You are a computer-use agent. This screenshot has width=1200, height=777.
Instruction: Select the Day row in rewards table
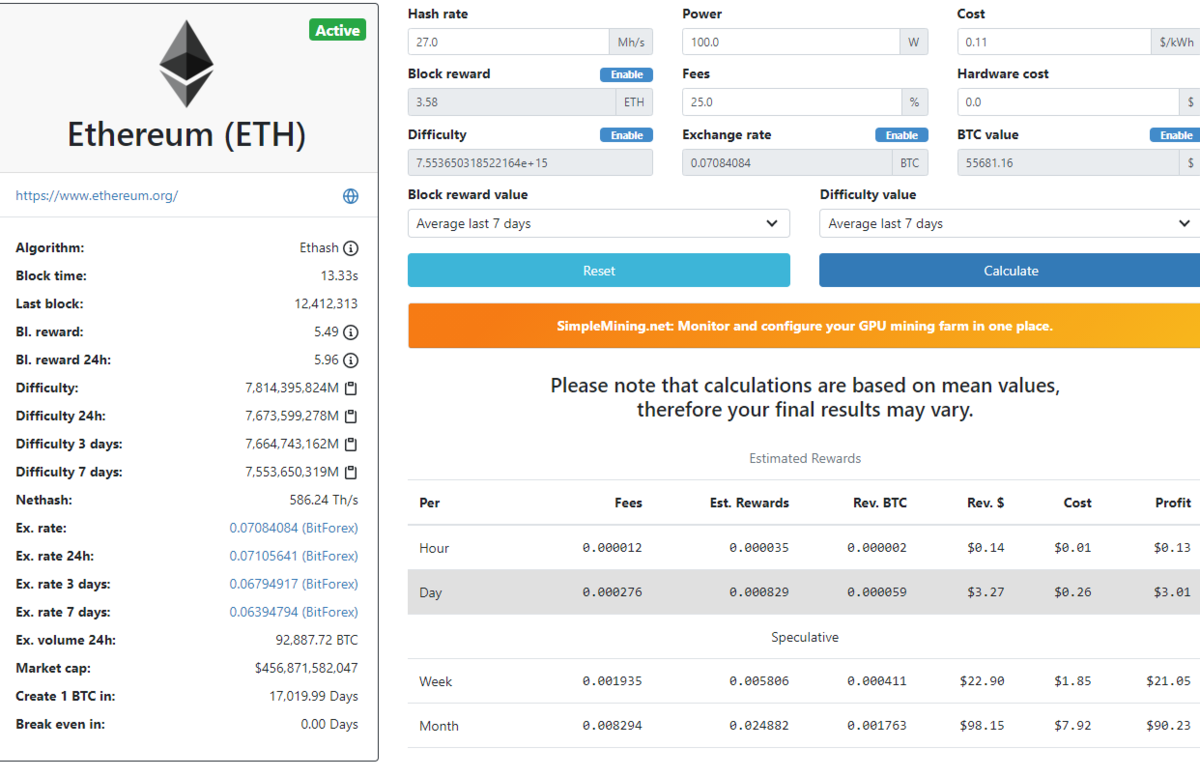coord(804,592)
